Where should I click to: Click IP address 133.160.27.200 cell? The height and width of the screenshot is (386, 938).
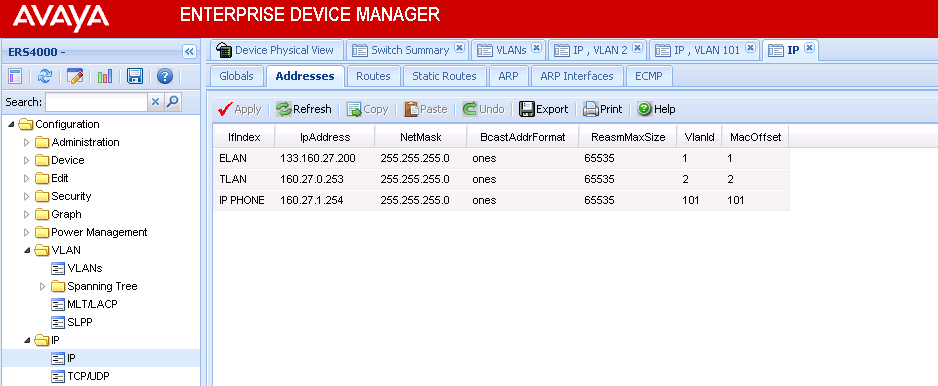click(325, 159)
